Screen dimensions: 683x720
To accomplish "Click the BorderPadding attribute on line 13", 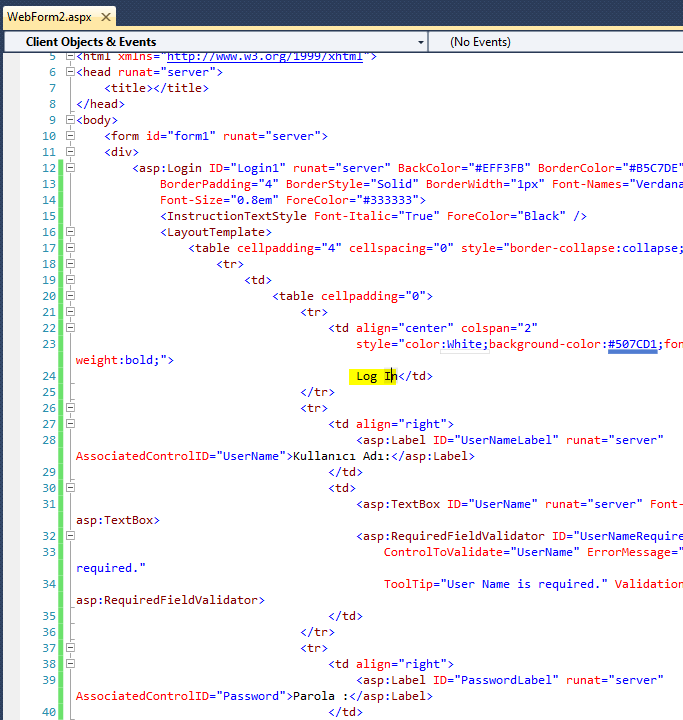I will [219, 184].
